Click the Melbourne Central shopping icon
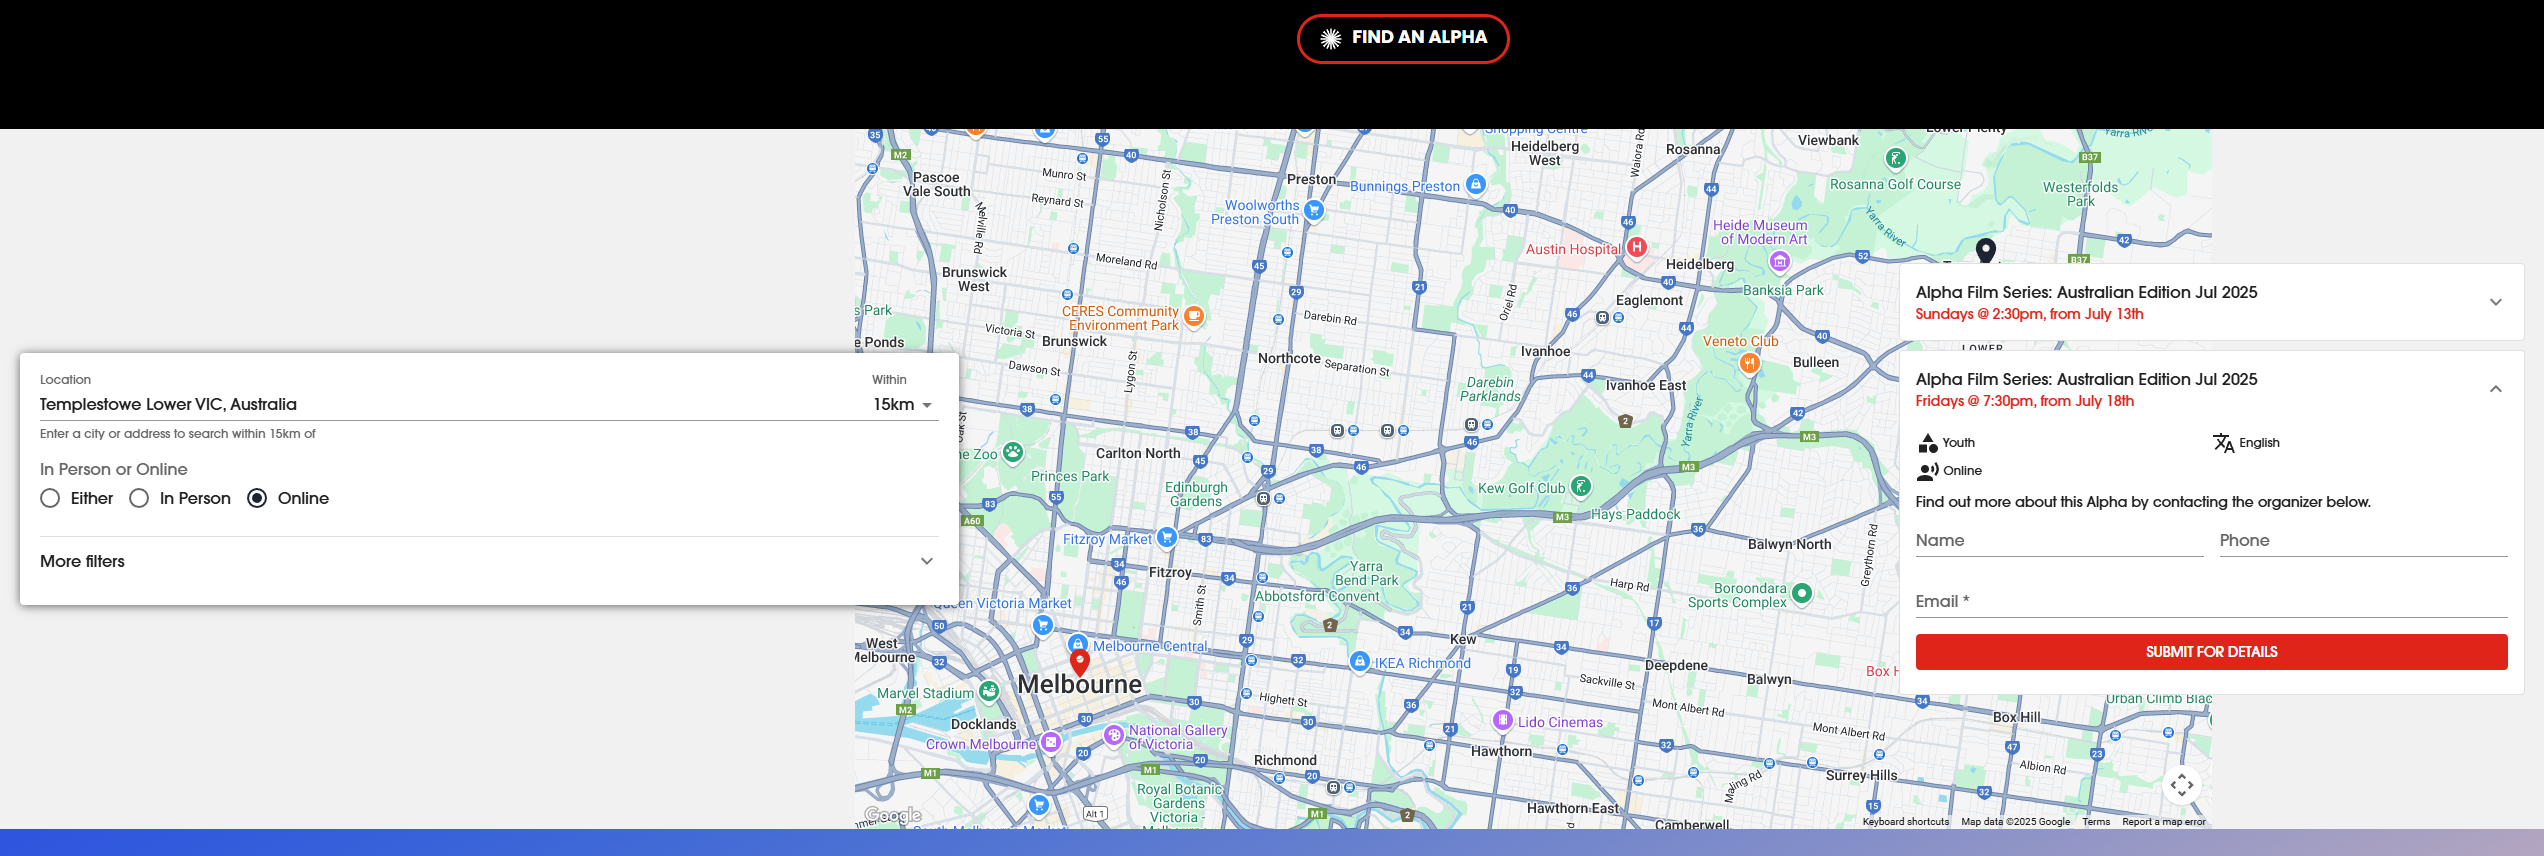Image resolution: width=2544 pixels, height=856 pixels. 1077,644
